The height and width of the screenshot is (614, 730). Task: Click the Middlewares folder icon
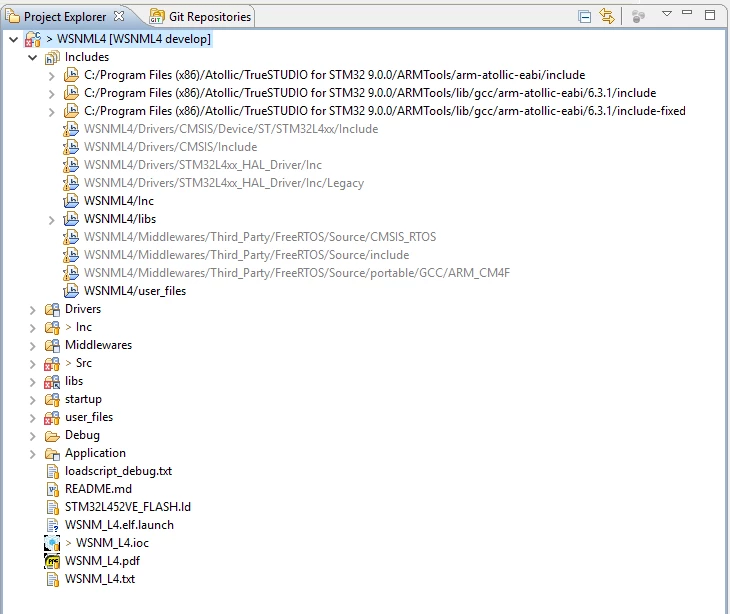click(x=52, y=345)
